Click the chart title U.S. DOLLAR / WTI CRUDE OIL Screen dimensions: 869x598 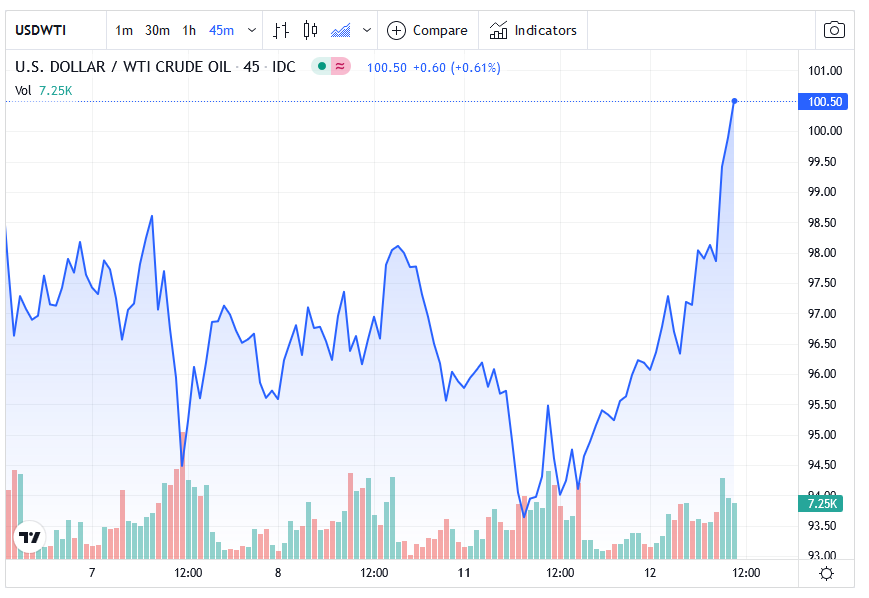point(122,67)
